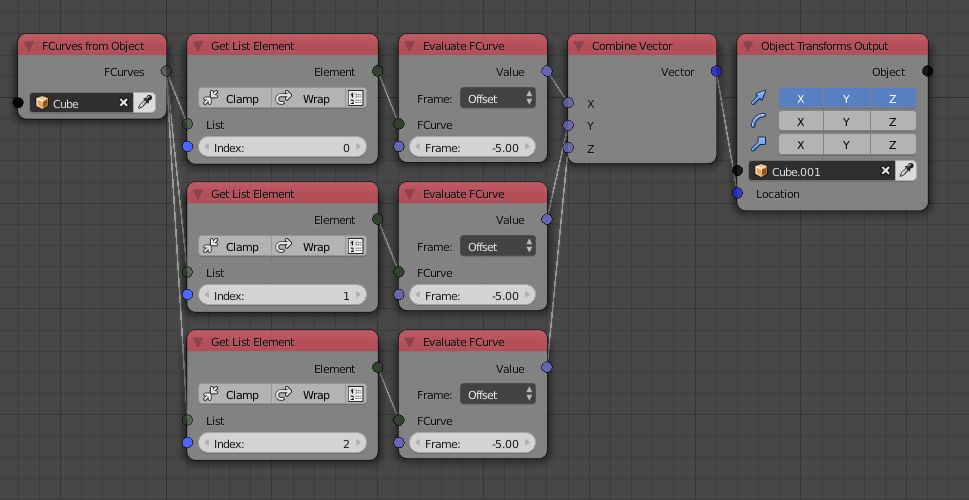Enable rotation Z in Object Transforms Output
The width and height of the screenshot is (969, 500).
[893, 121]
